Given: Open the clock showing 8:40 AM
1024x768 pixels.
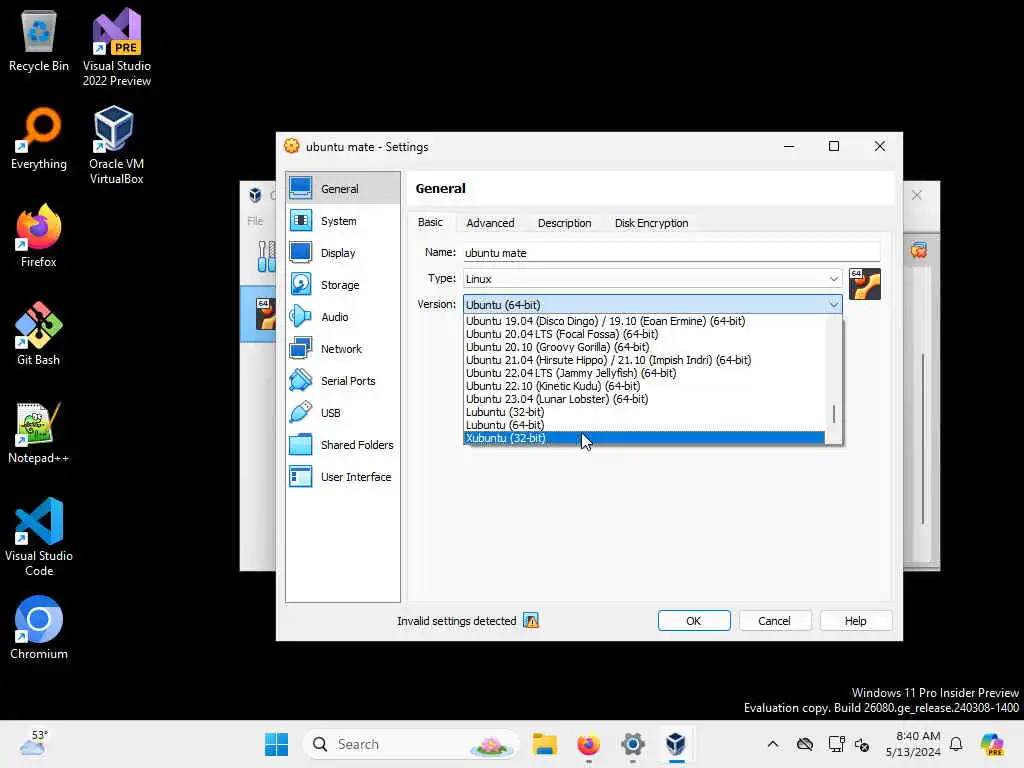Looking at the screenshot, I should point(913,744).
